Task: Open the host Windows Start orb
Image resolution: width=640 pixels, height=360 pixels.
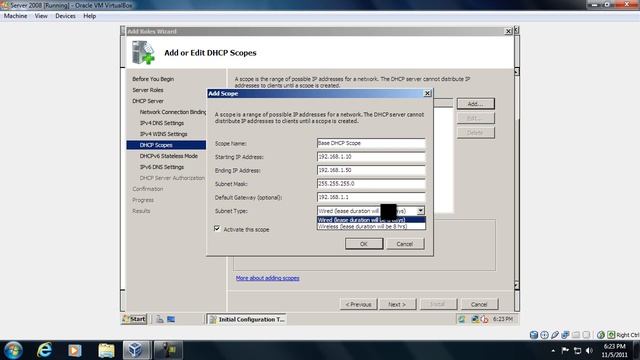Action: [13, 350]
